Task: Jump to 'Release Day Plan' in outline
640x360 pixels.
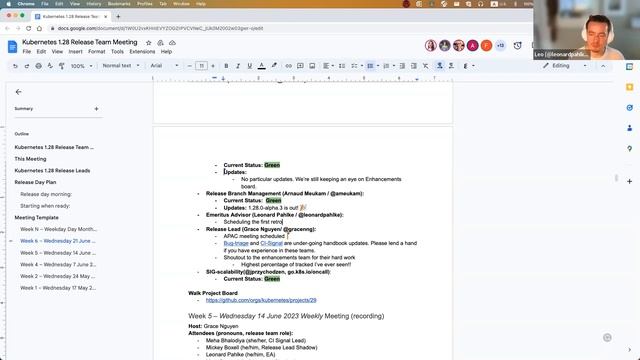Action: (35, 182)
